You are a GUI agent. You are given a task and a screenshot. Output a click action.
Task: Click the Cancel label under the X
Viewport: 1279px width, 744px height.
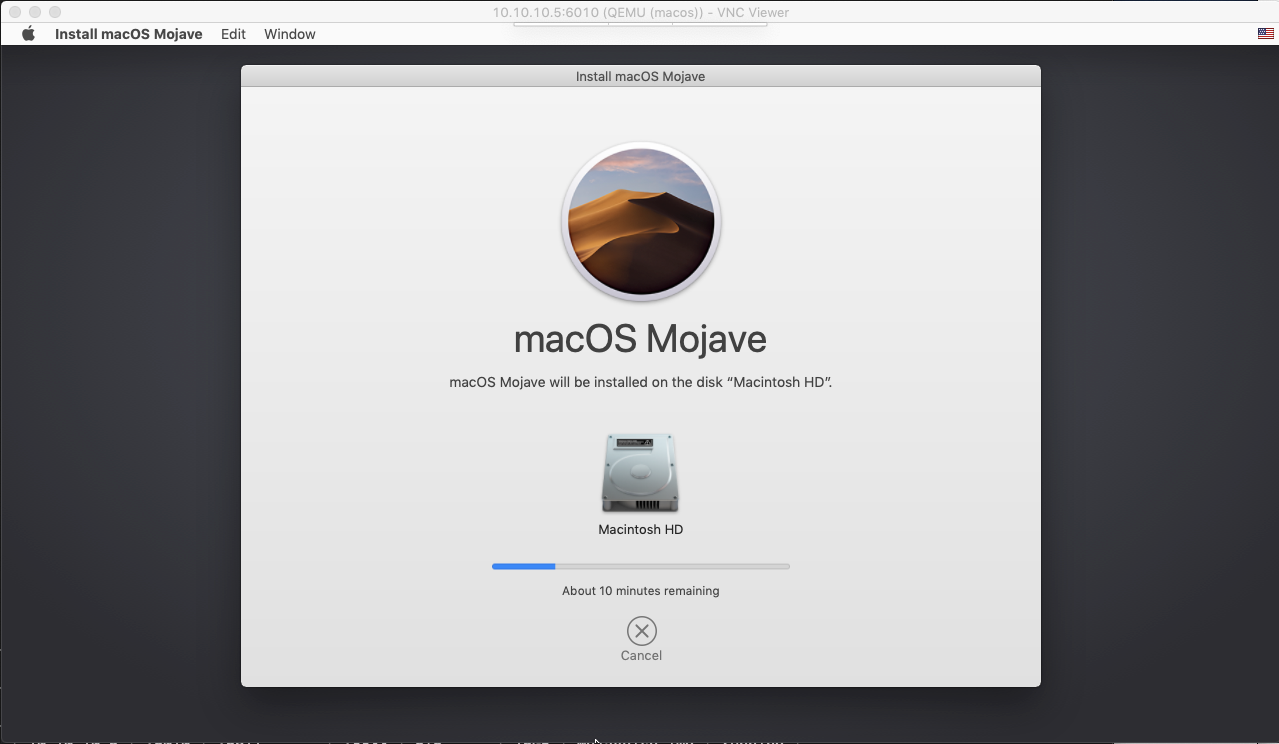[x=641, y=656]
